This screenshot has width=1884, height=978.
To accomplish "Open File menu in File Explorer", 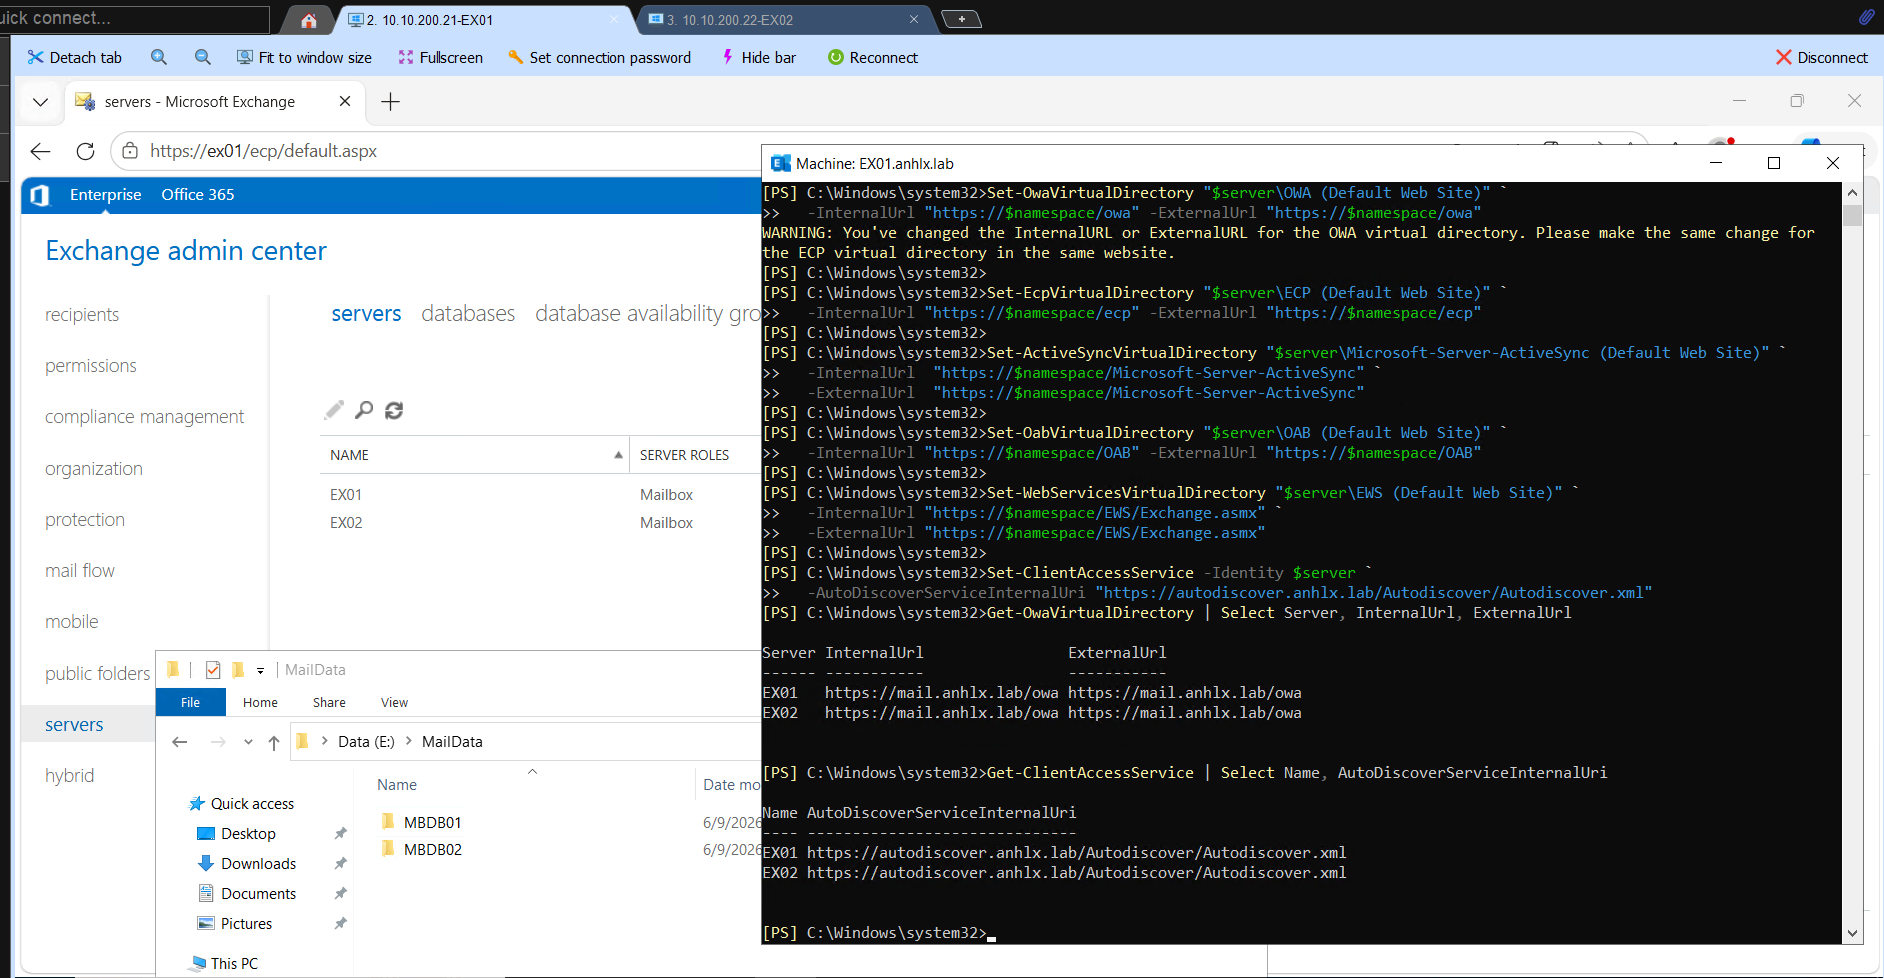I will [190, 703].
